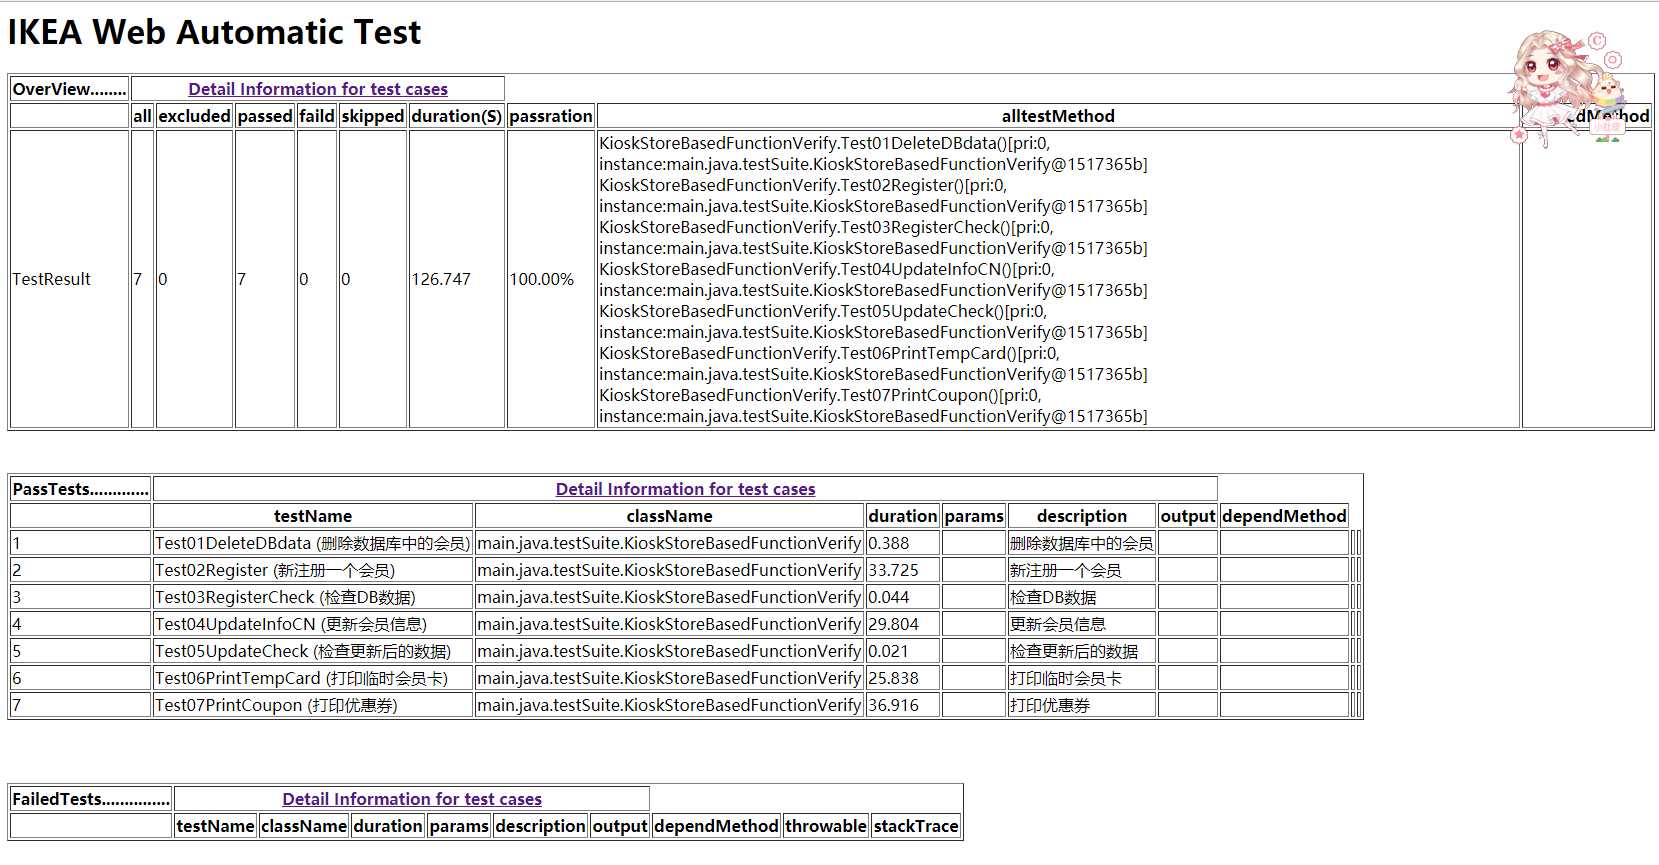
Task: Select description cell '更新会员信息'
Action: pyautogui.click(x=1082, y=624)
